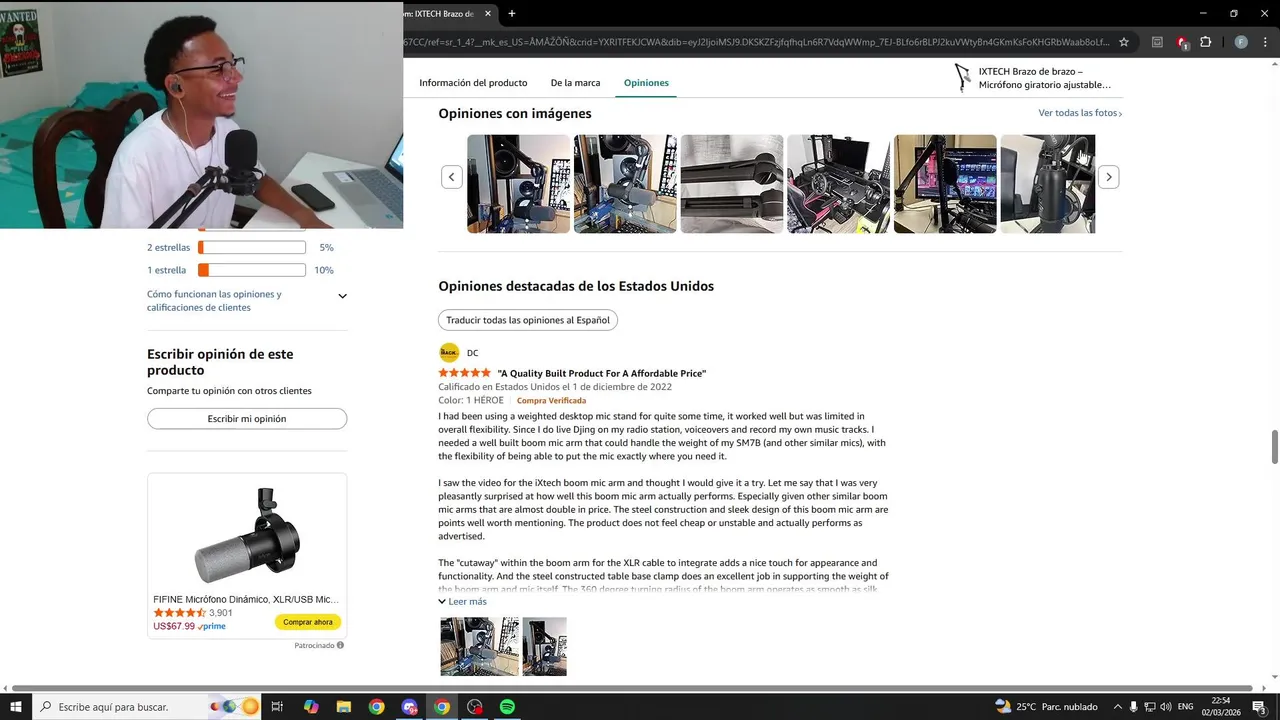1280x720 pixels.
Task: Click the red extension icon with badge
Action: click(x=1182, y=42)
